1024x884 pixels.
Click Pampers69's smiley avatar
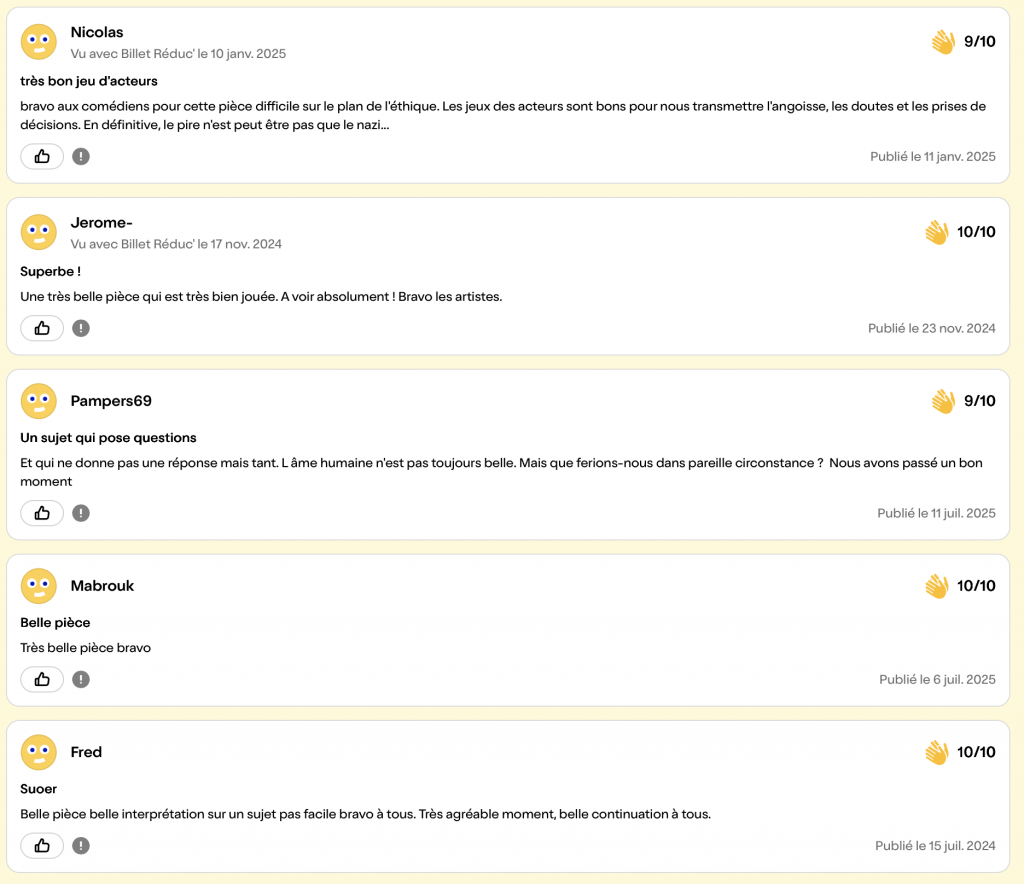tap(39, 401)
